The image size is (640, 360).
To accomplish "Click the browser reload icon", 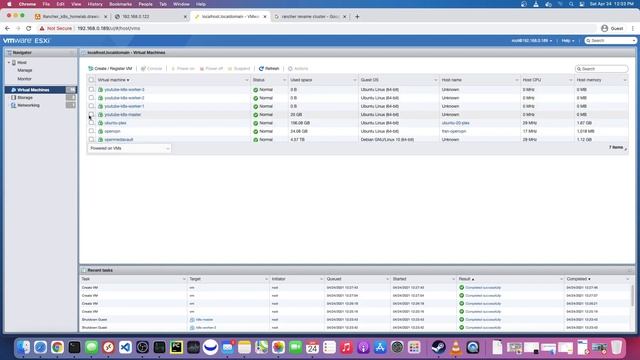I will click(x=29, y=28).
